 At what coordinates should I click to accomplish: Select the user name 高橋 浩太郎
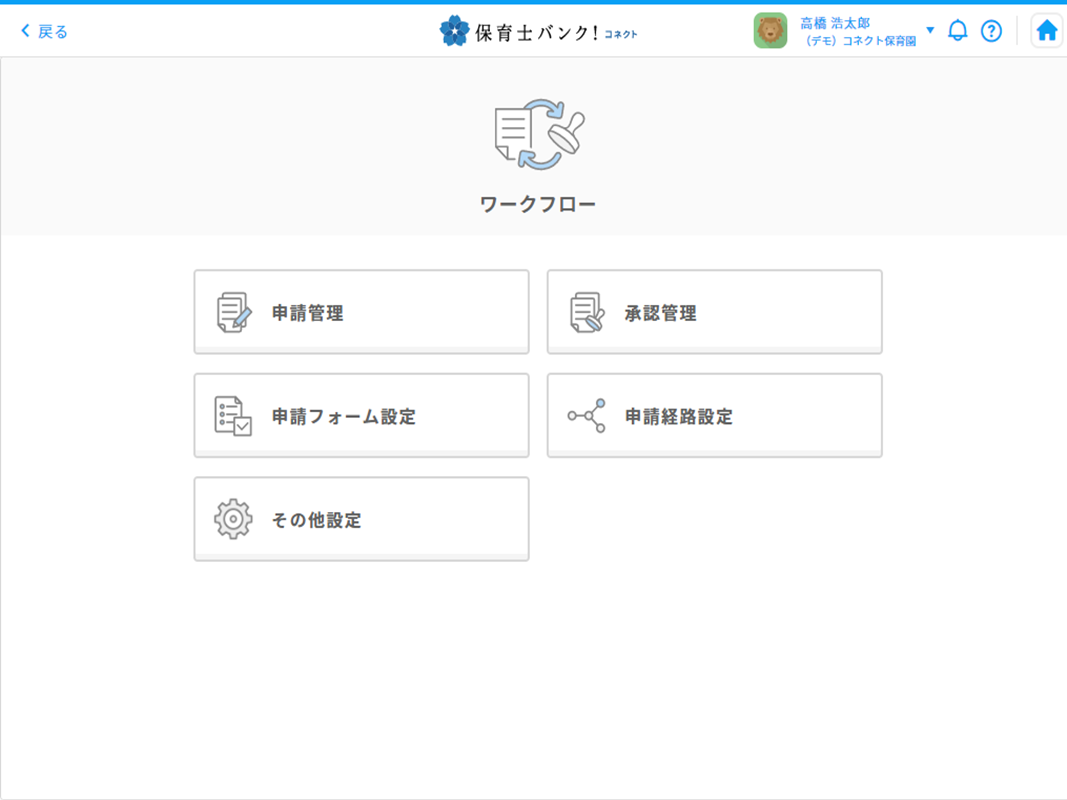pos(835,22)
